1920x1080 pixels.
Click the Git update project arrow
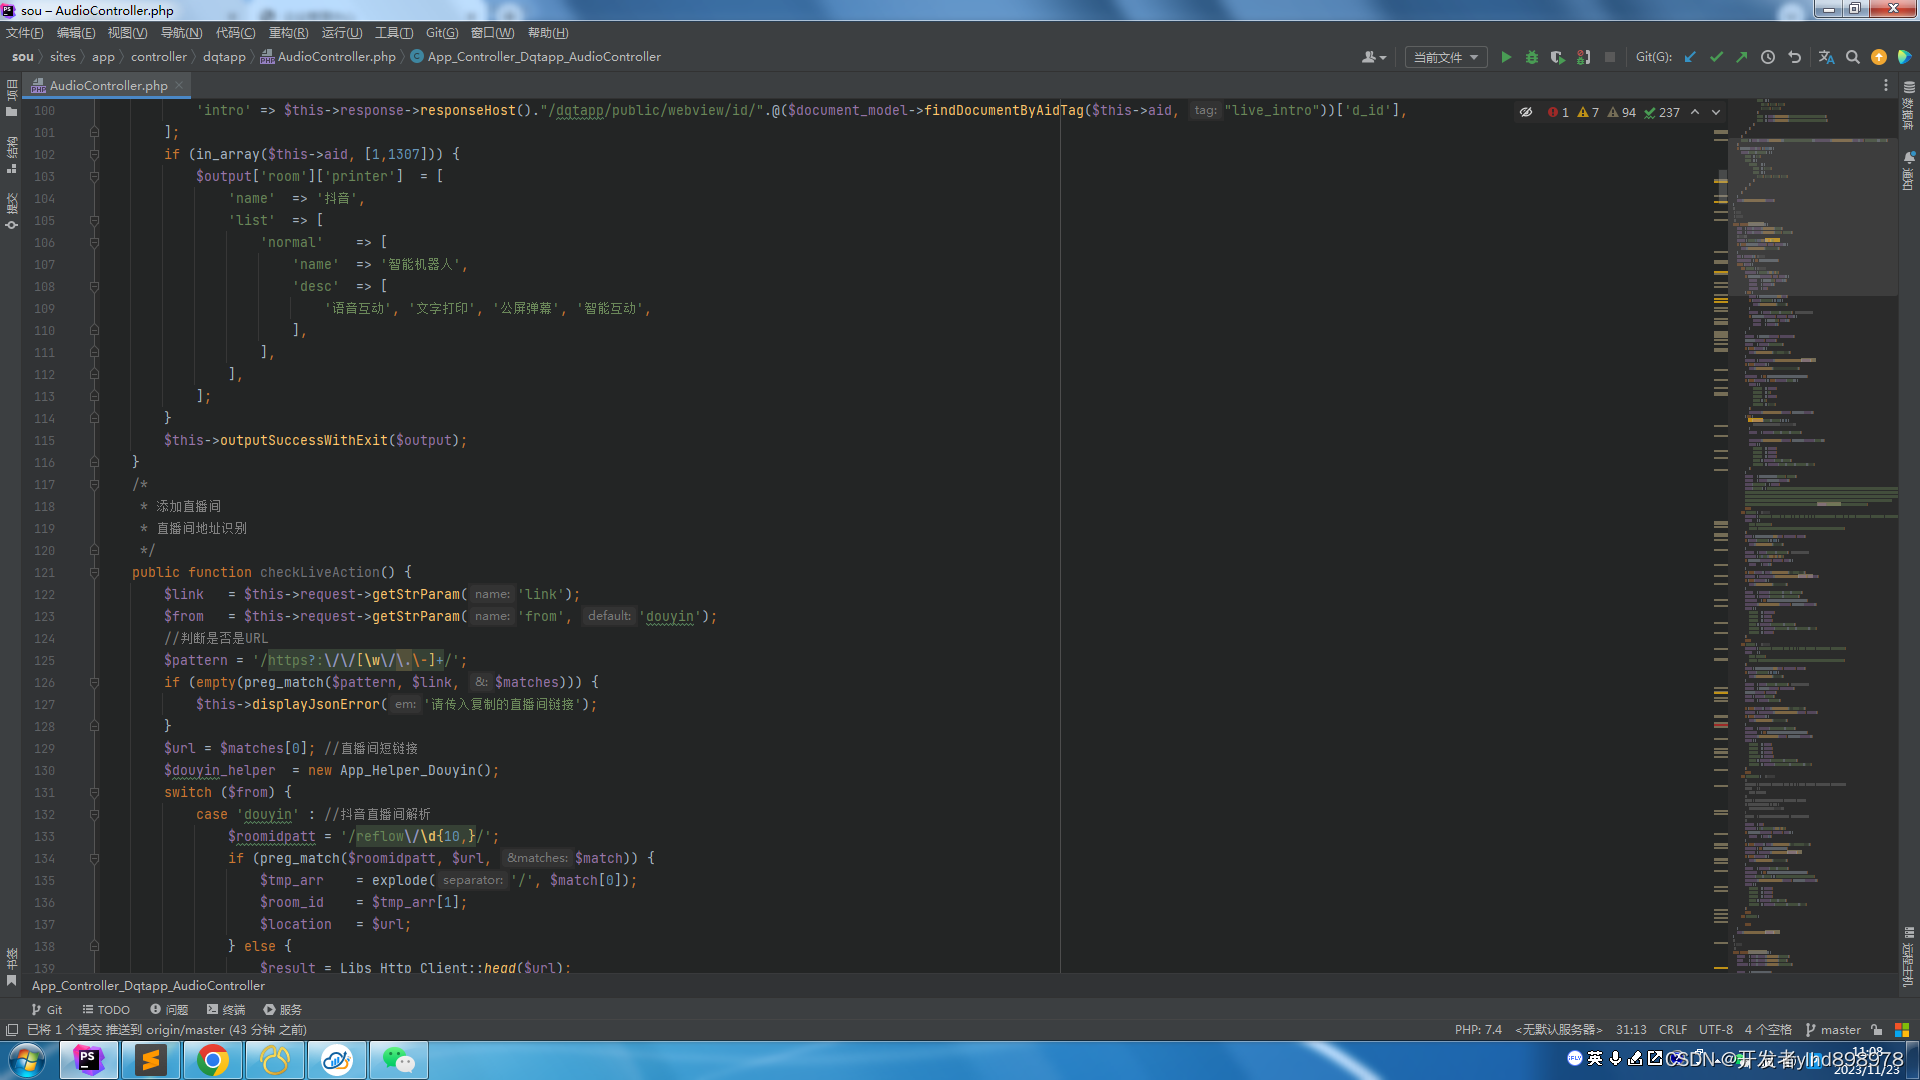[1690, 57]
